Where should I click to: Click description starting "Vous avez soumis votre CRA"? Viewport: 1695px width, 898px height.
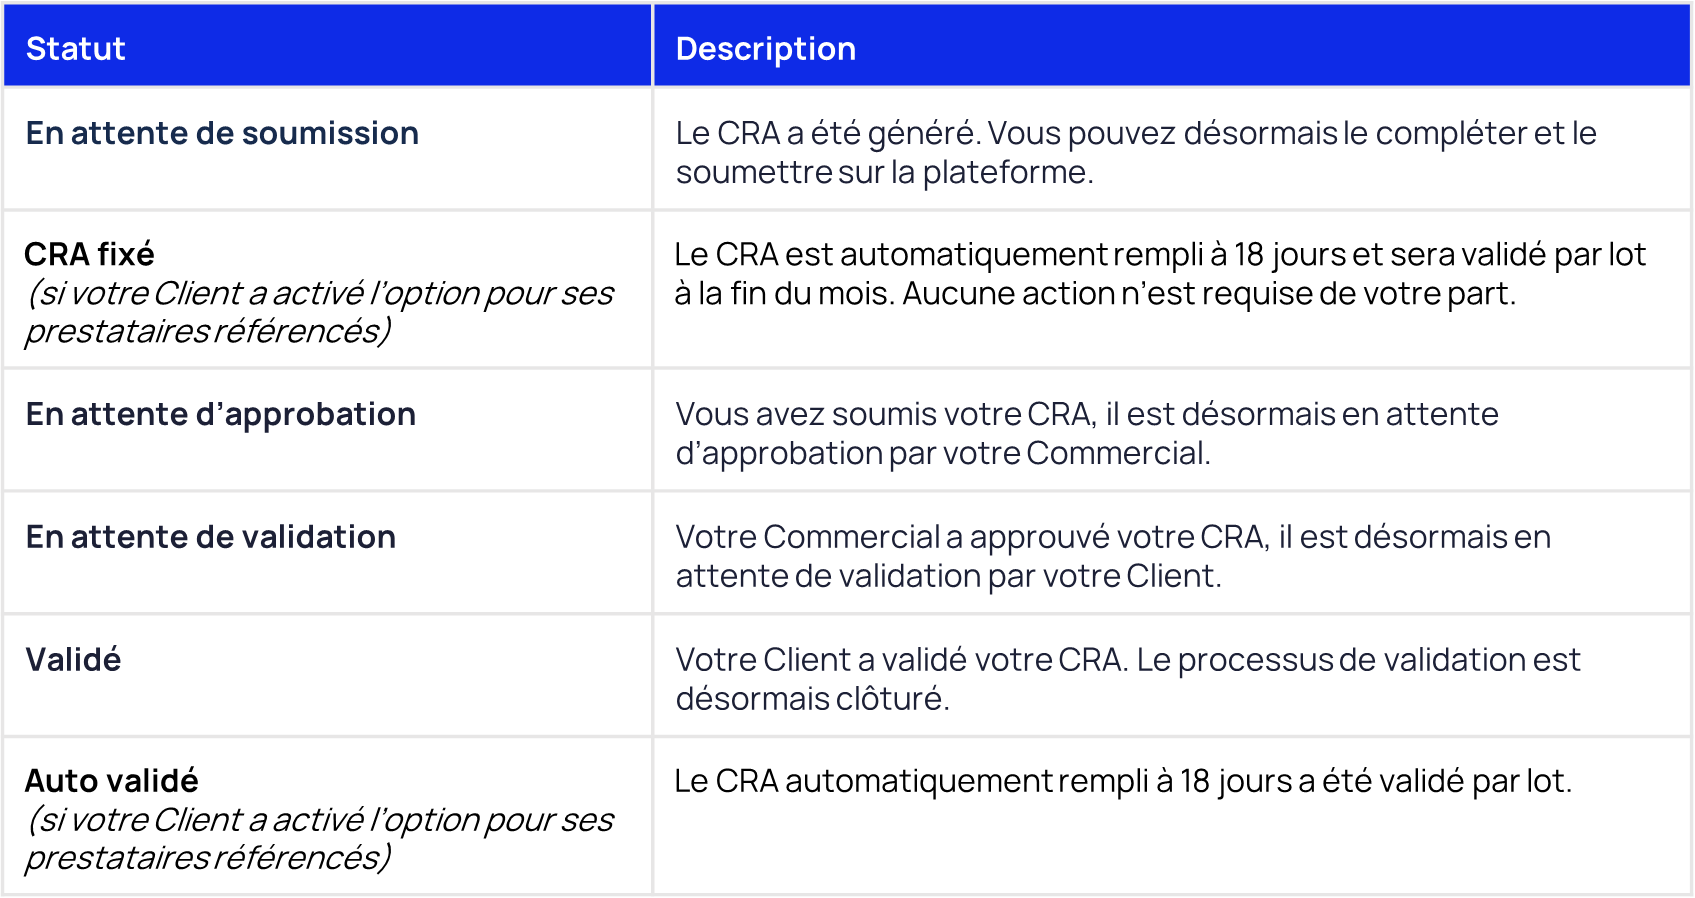[x=1087, y=414]
